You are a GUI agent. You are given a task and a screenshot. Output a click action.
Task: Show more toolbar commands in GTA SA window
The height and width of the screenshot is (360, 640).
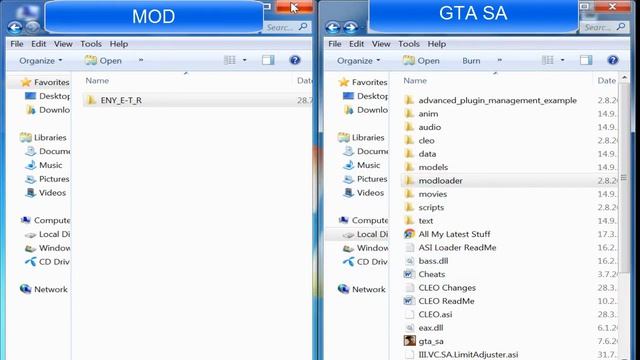click(499, 60)
